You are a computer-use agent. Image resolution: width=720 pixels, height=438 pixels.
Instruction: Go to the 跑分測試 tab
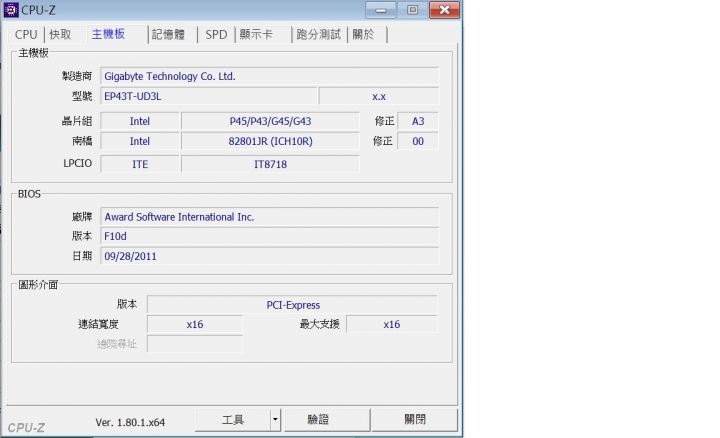[319, 34]
